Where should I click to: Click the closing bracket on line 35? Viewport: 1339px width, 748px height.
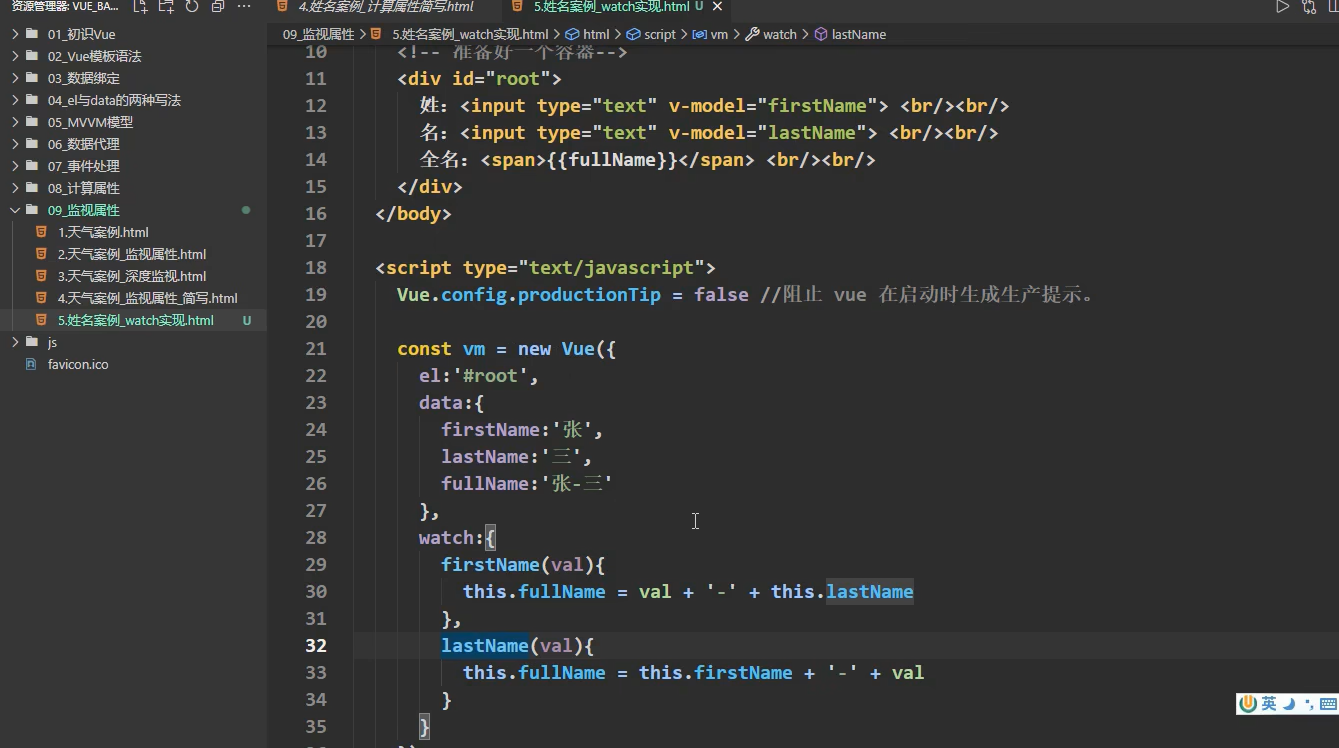click(x=424, y=726)
